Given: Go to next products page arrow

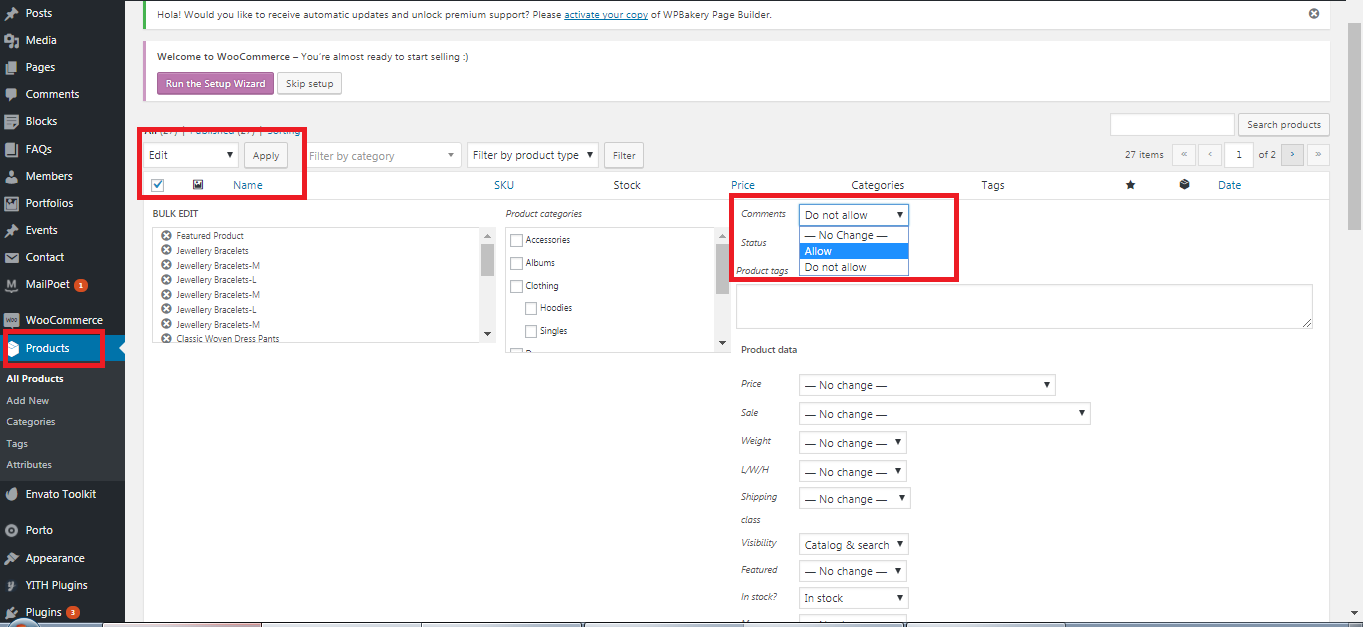Looking at the screenshot, I should click(1292, 155).
